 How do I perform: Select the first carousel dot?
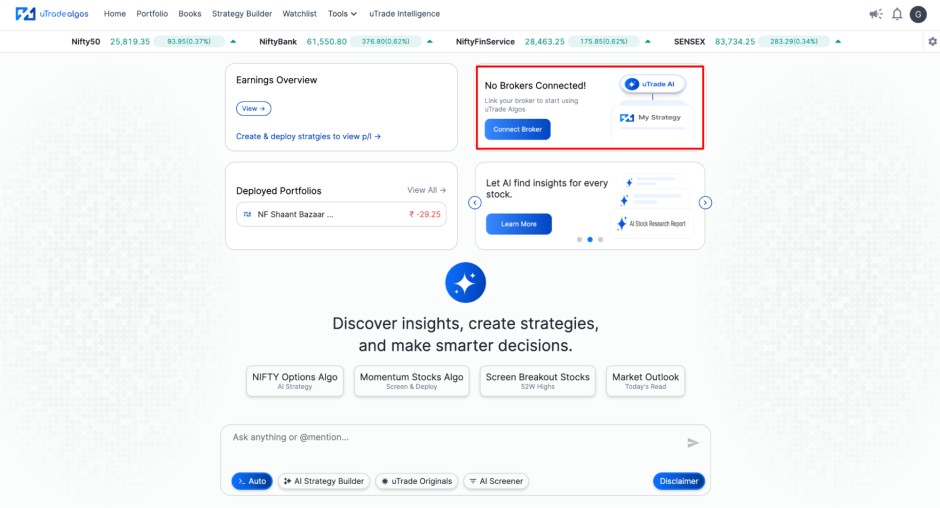click(x=579, y=239)
